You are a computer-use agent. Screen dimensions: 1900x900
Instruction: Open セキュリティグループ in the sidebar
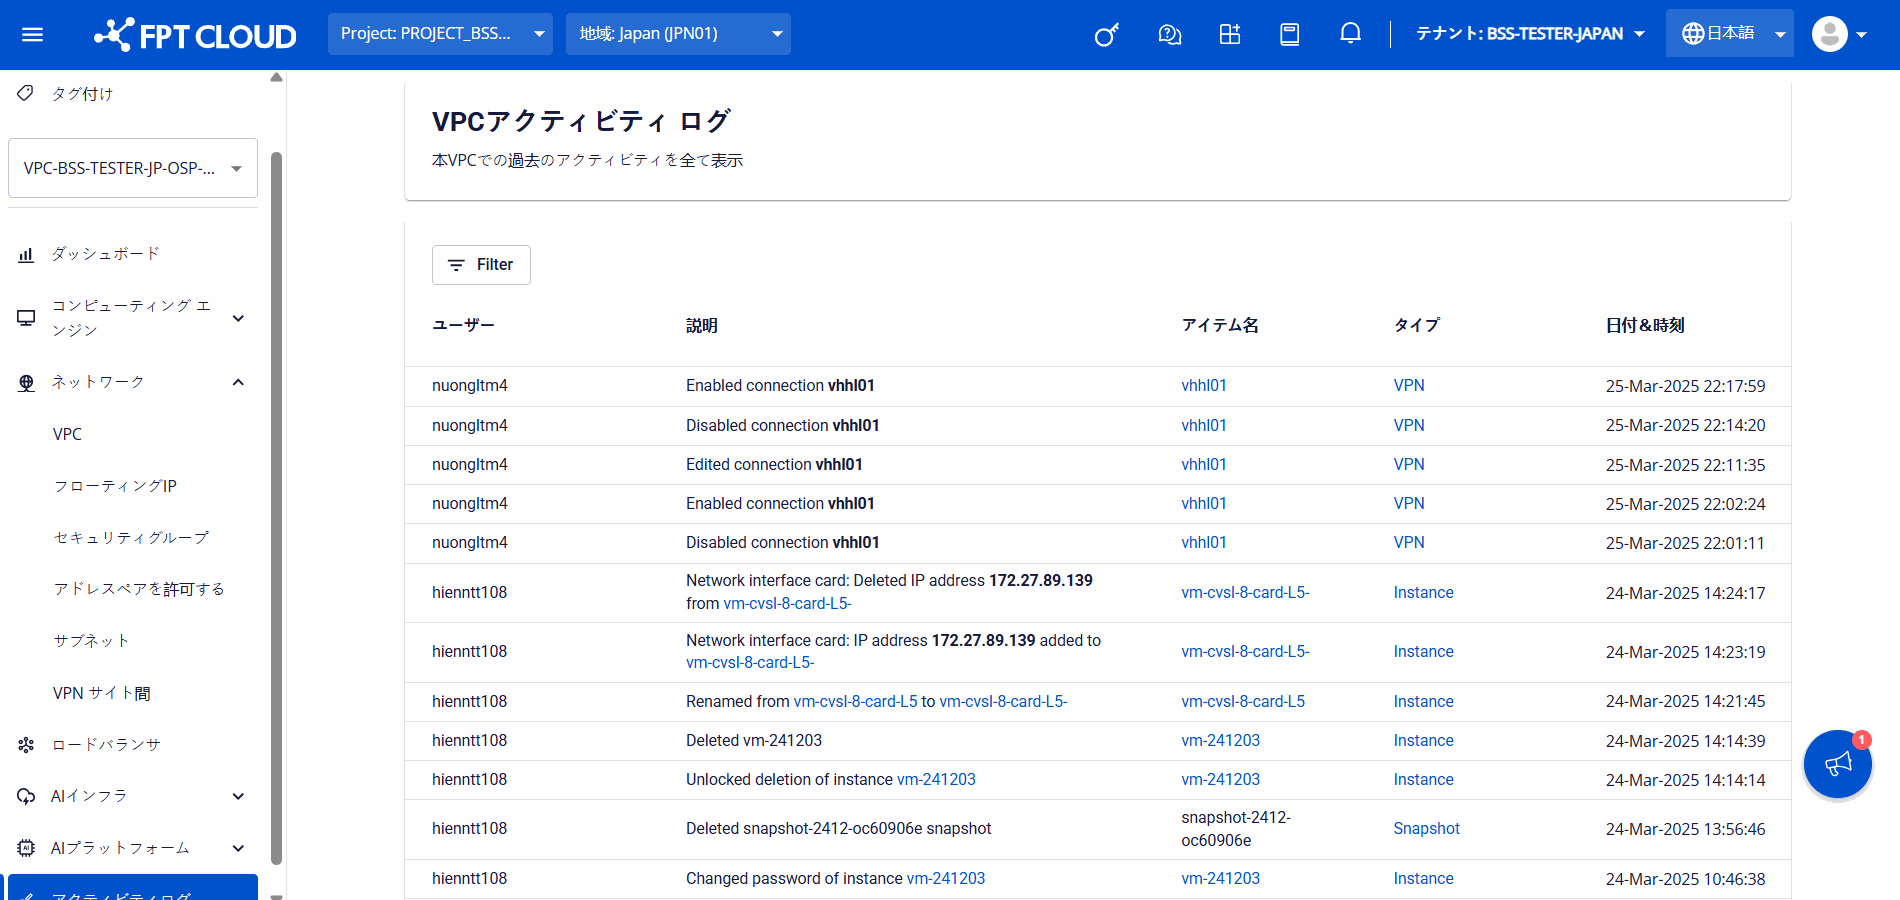click(131, 538)
